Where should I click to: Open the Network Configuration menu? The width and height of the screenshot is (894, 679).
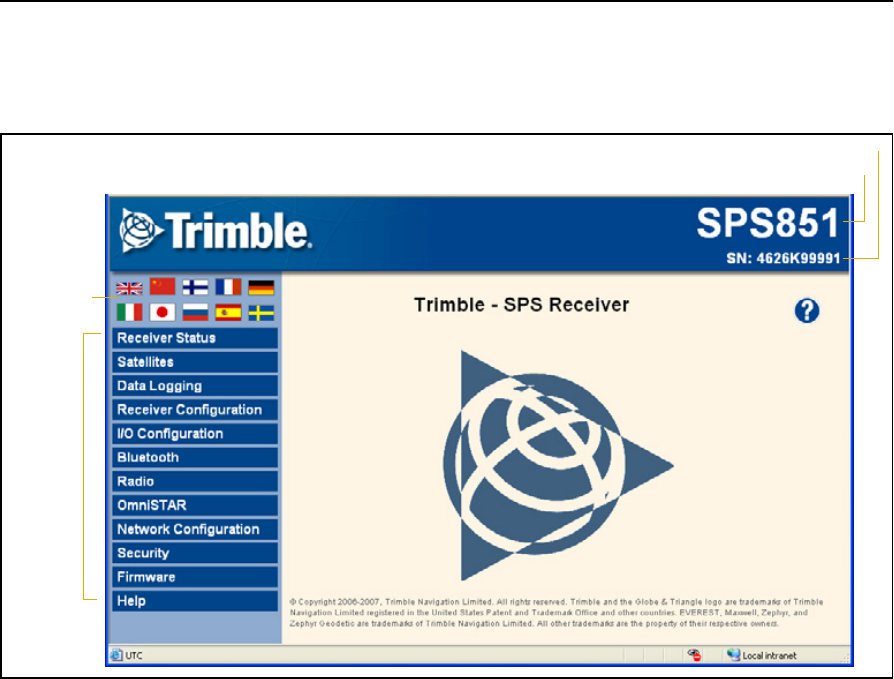(x=195, y=530)
